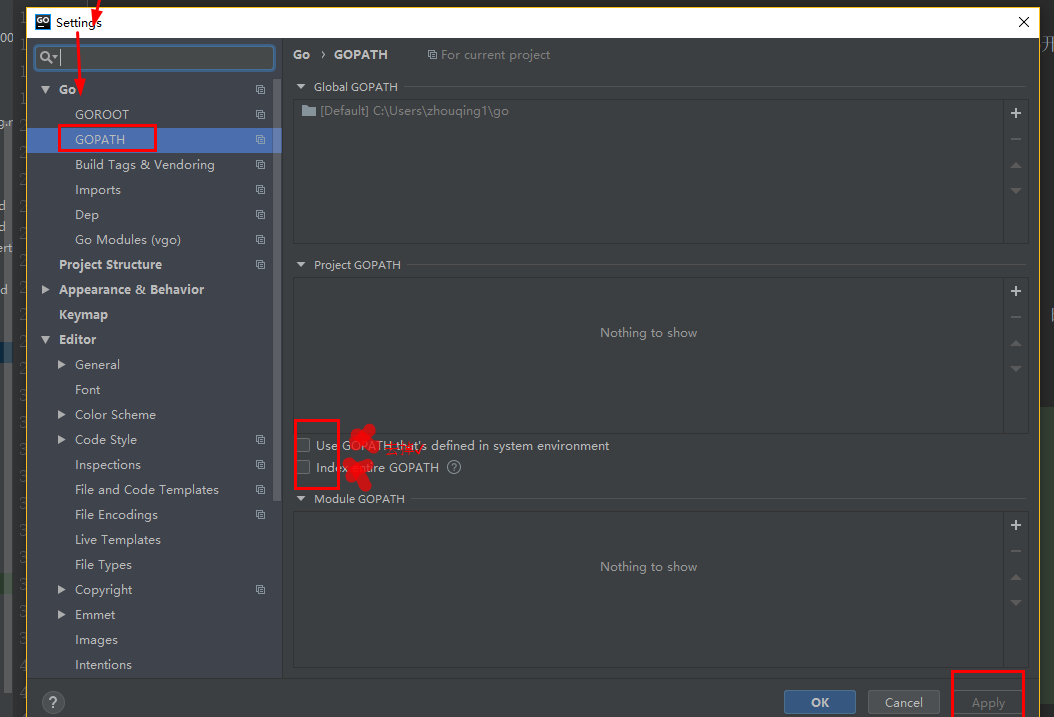Screen dimensions: 1054x717
Task: Expand the Color Scheme node
Action: 62,415
